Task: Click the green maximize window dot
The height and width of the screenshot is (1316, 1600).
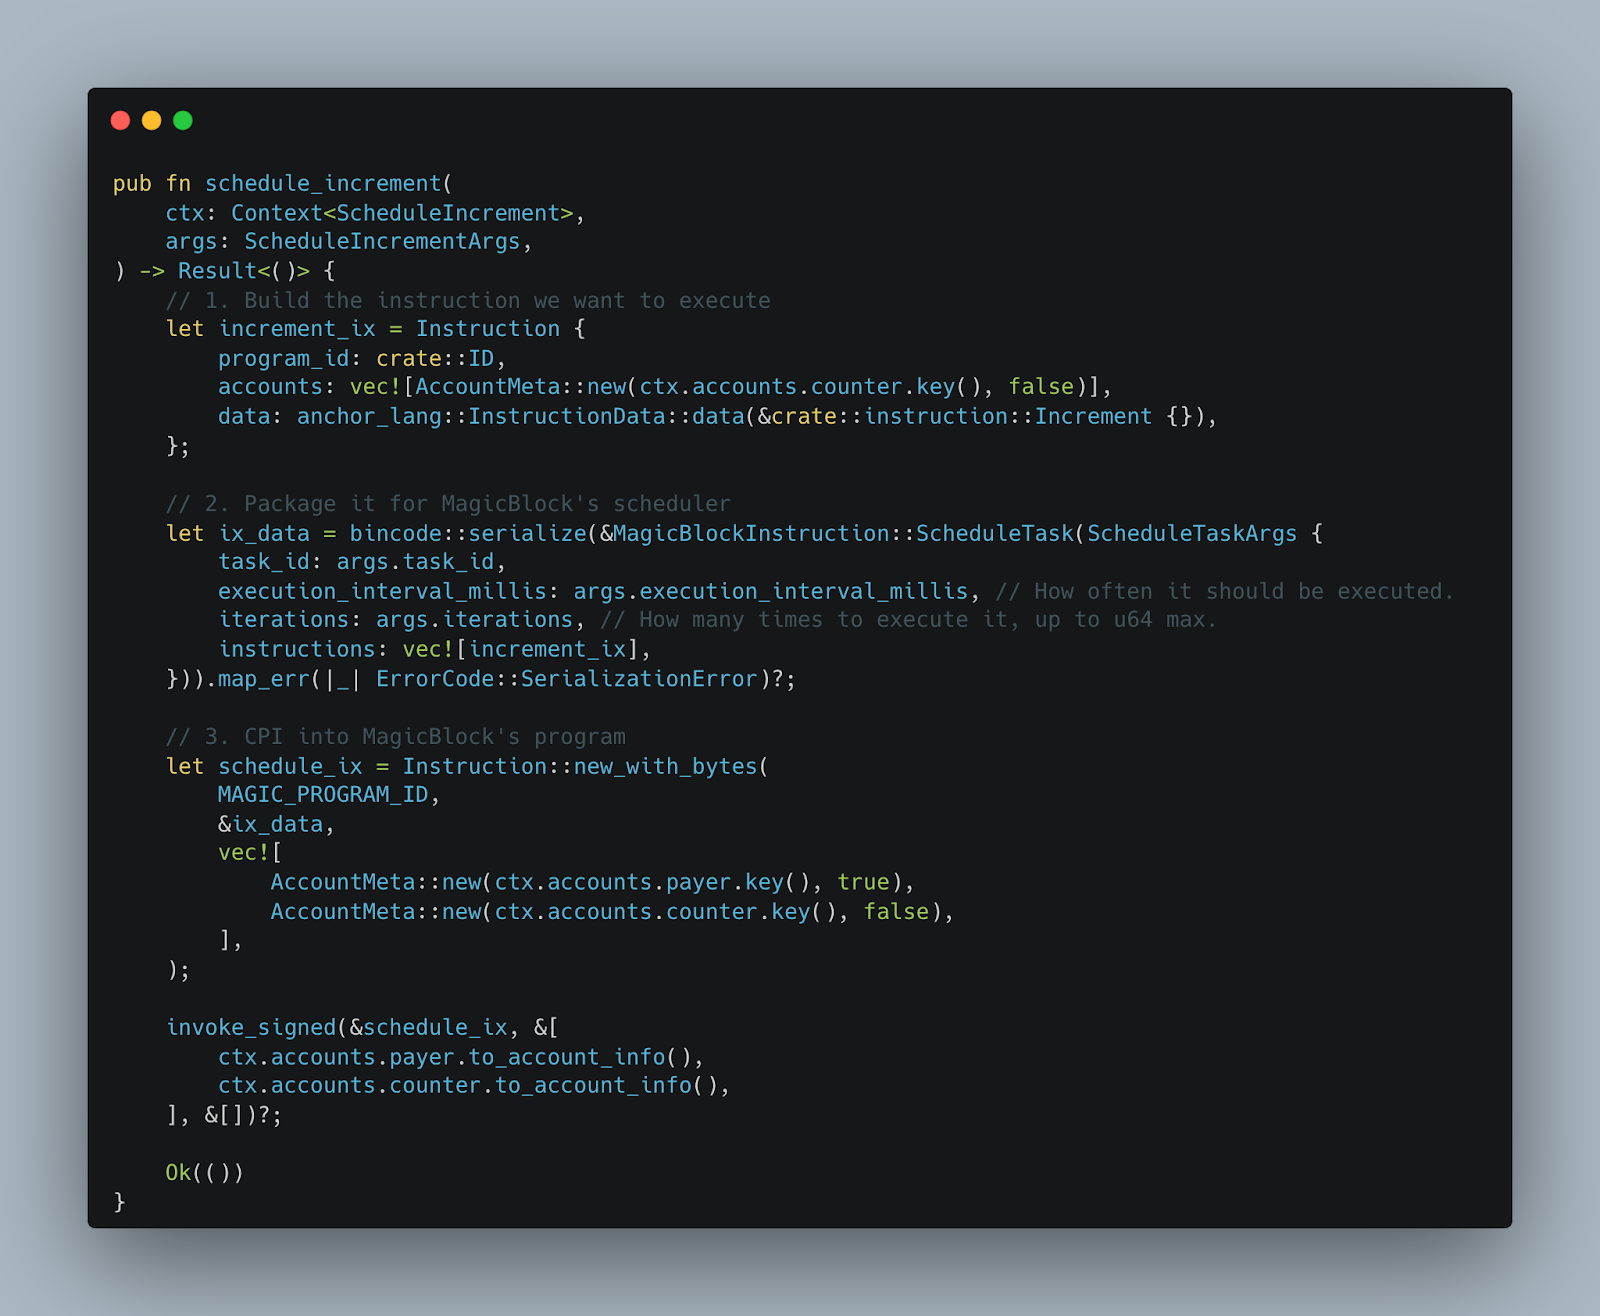Action: coord(183,120)
